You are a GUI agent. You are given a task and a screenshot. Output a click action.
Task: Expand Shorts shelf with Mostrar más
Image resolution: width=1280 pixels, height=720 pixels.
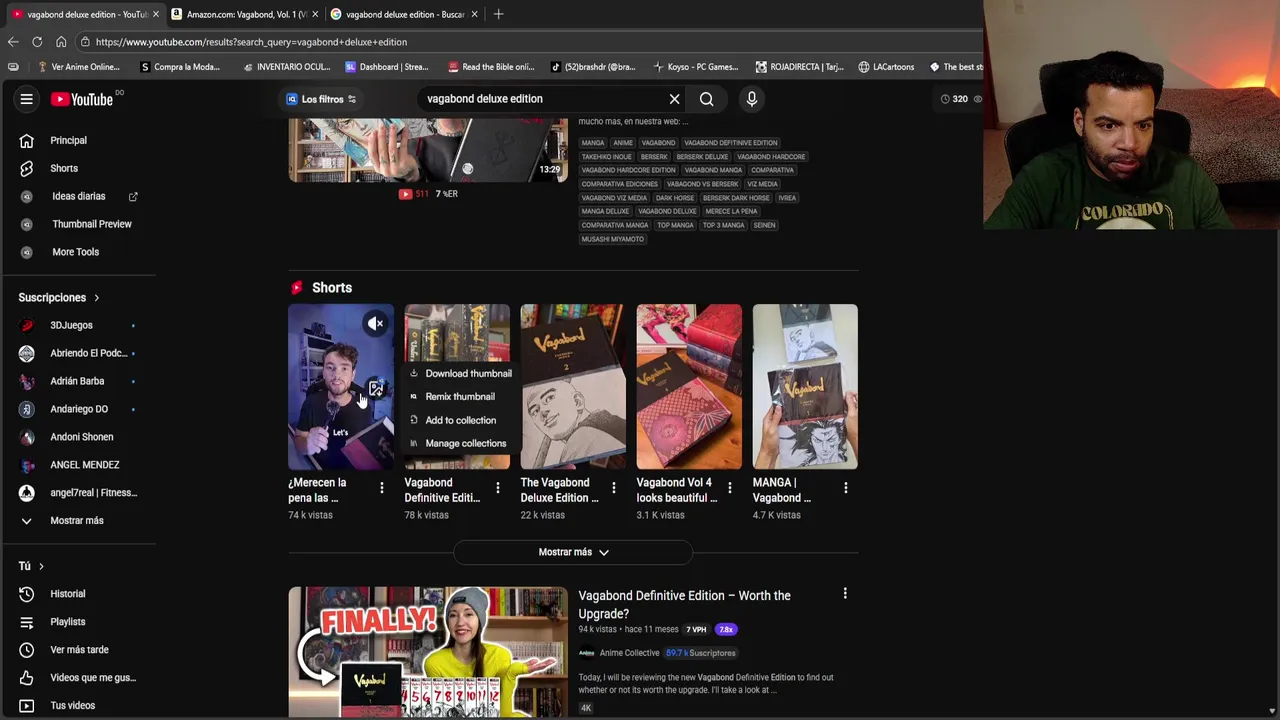[x=573, y=552]
